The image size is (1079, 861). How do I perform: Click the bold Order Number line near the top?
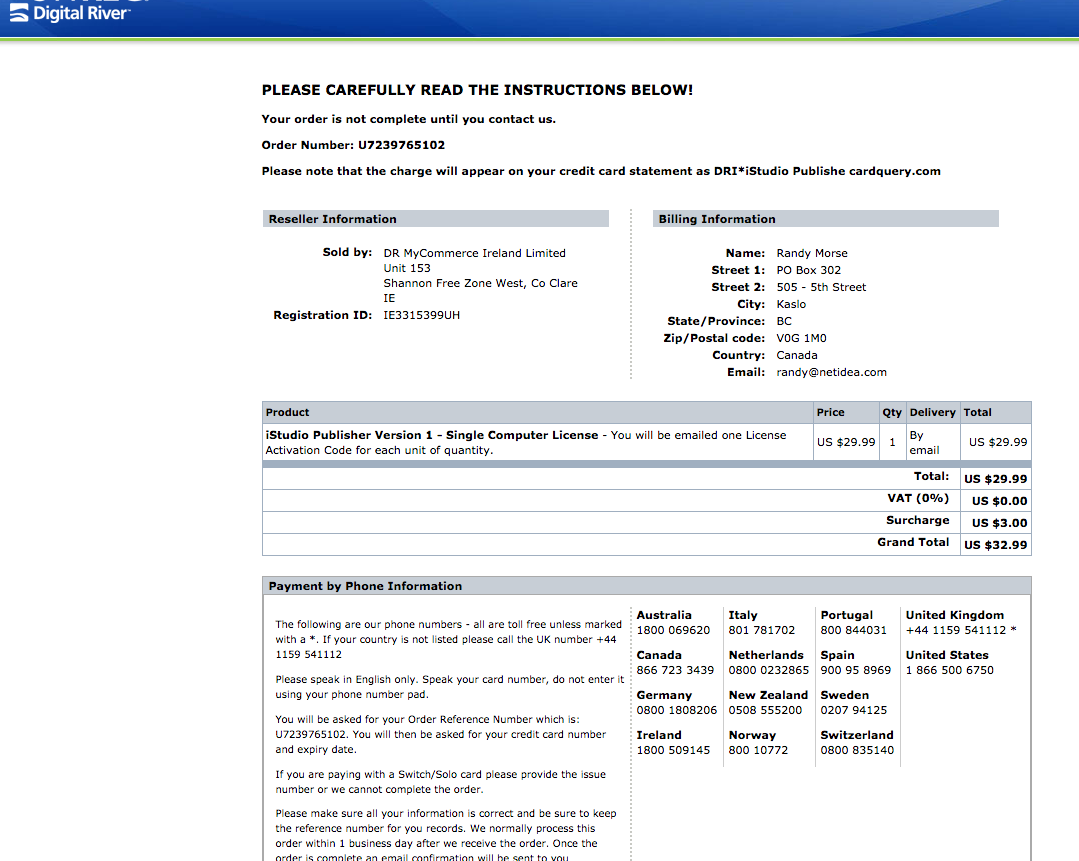click(x=353, y=145)
